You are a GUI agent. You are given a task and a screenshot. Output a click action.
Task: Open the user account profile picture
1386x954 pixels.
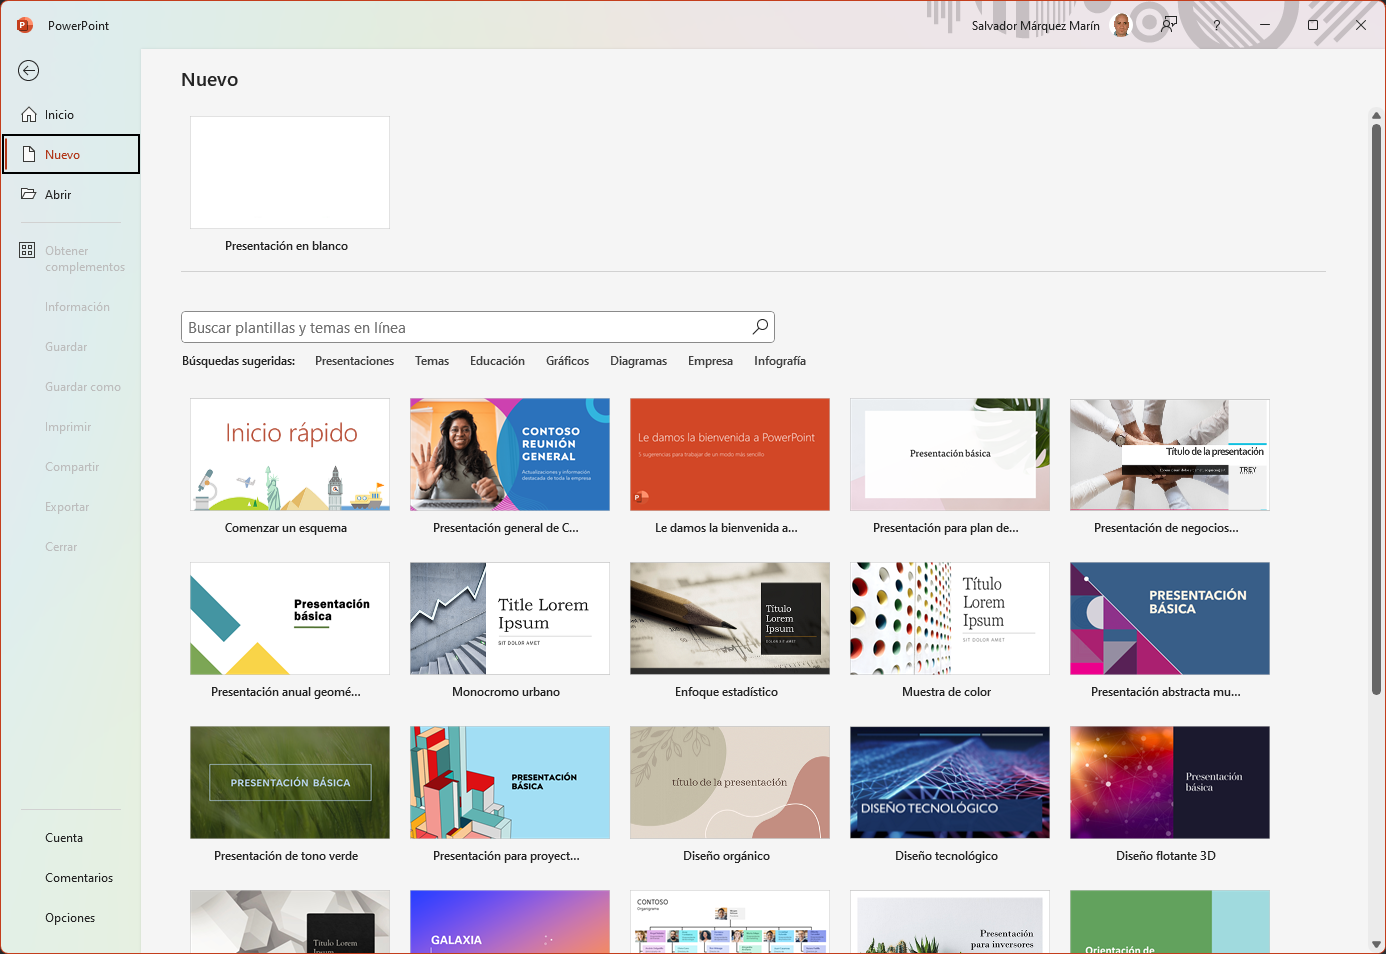pyautogui.click(x=1122, y=25)
